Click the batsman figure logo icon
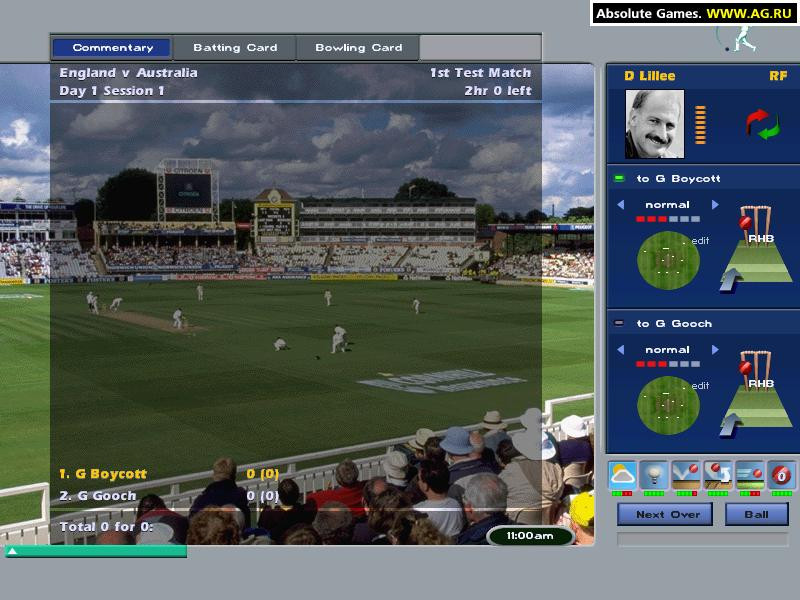 737,40
